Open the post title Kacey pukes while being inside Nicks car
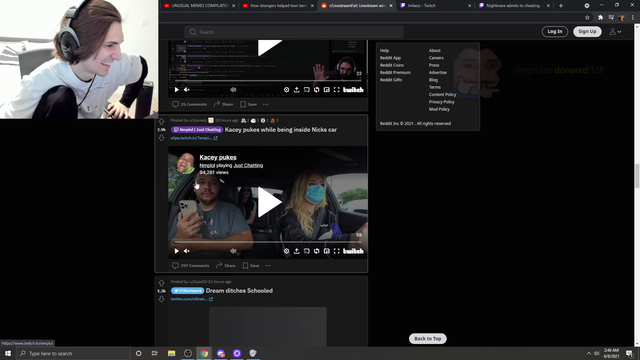 (281, 130)
